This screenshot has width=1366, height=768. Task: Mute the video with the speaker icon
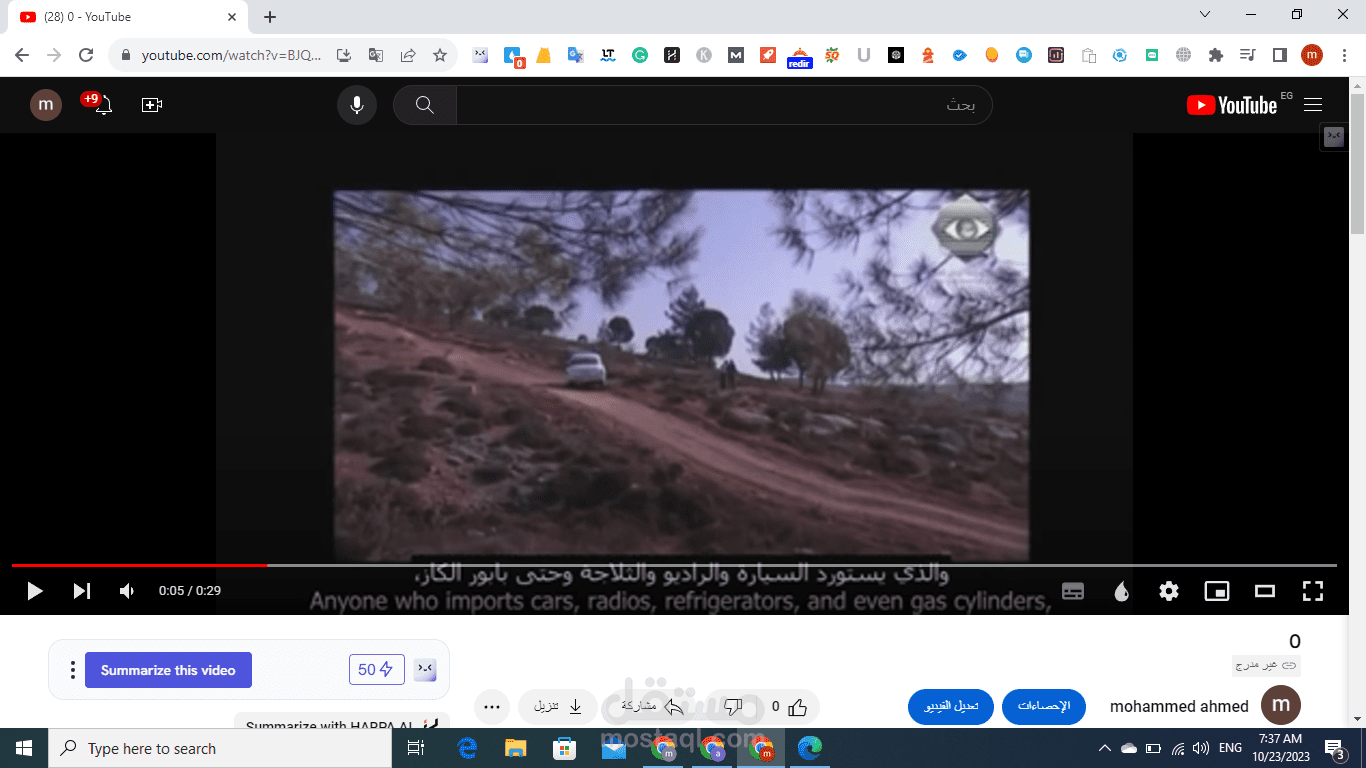[126, 591]
